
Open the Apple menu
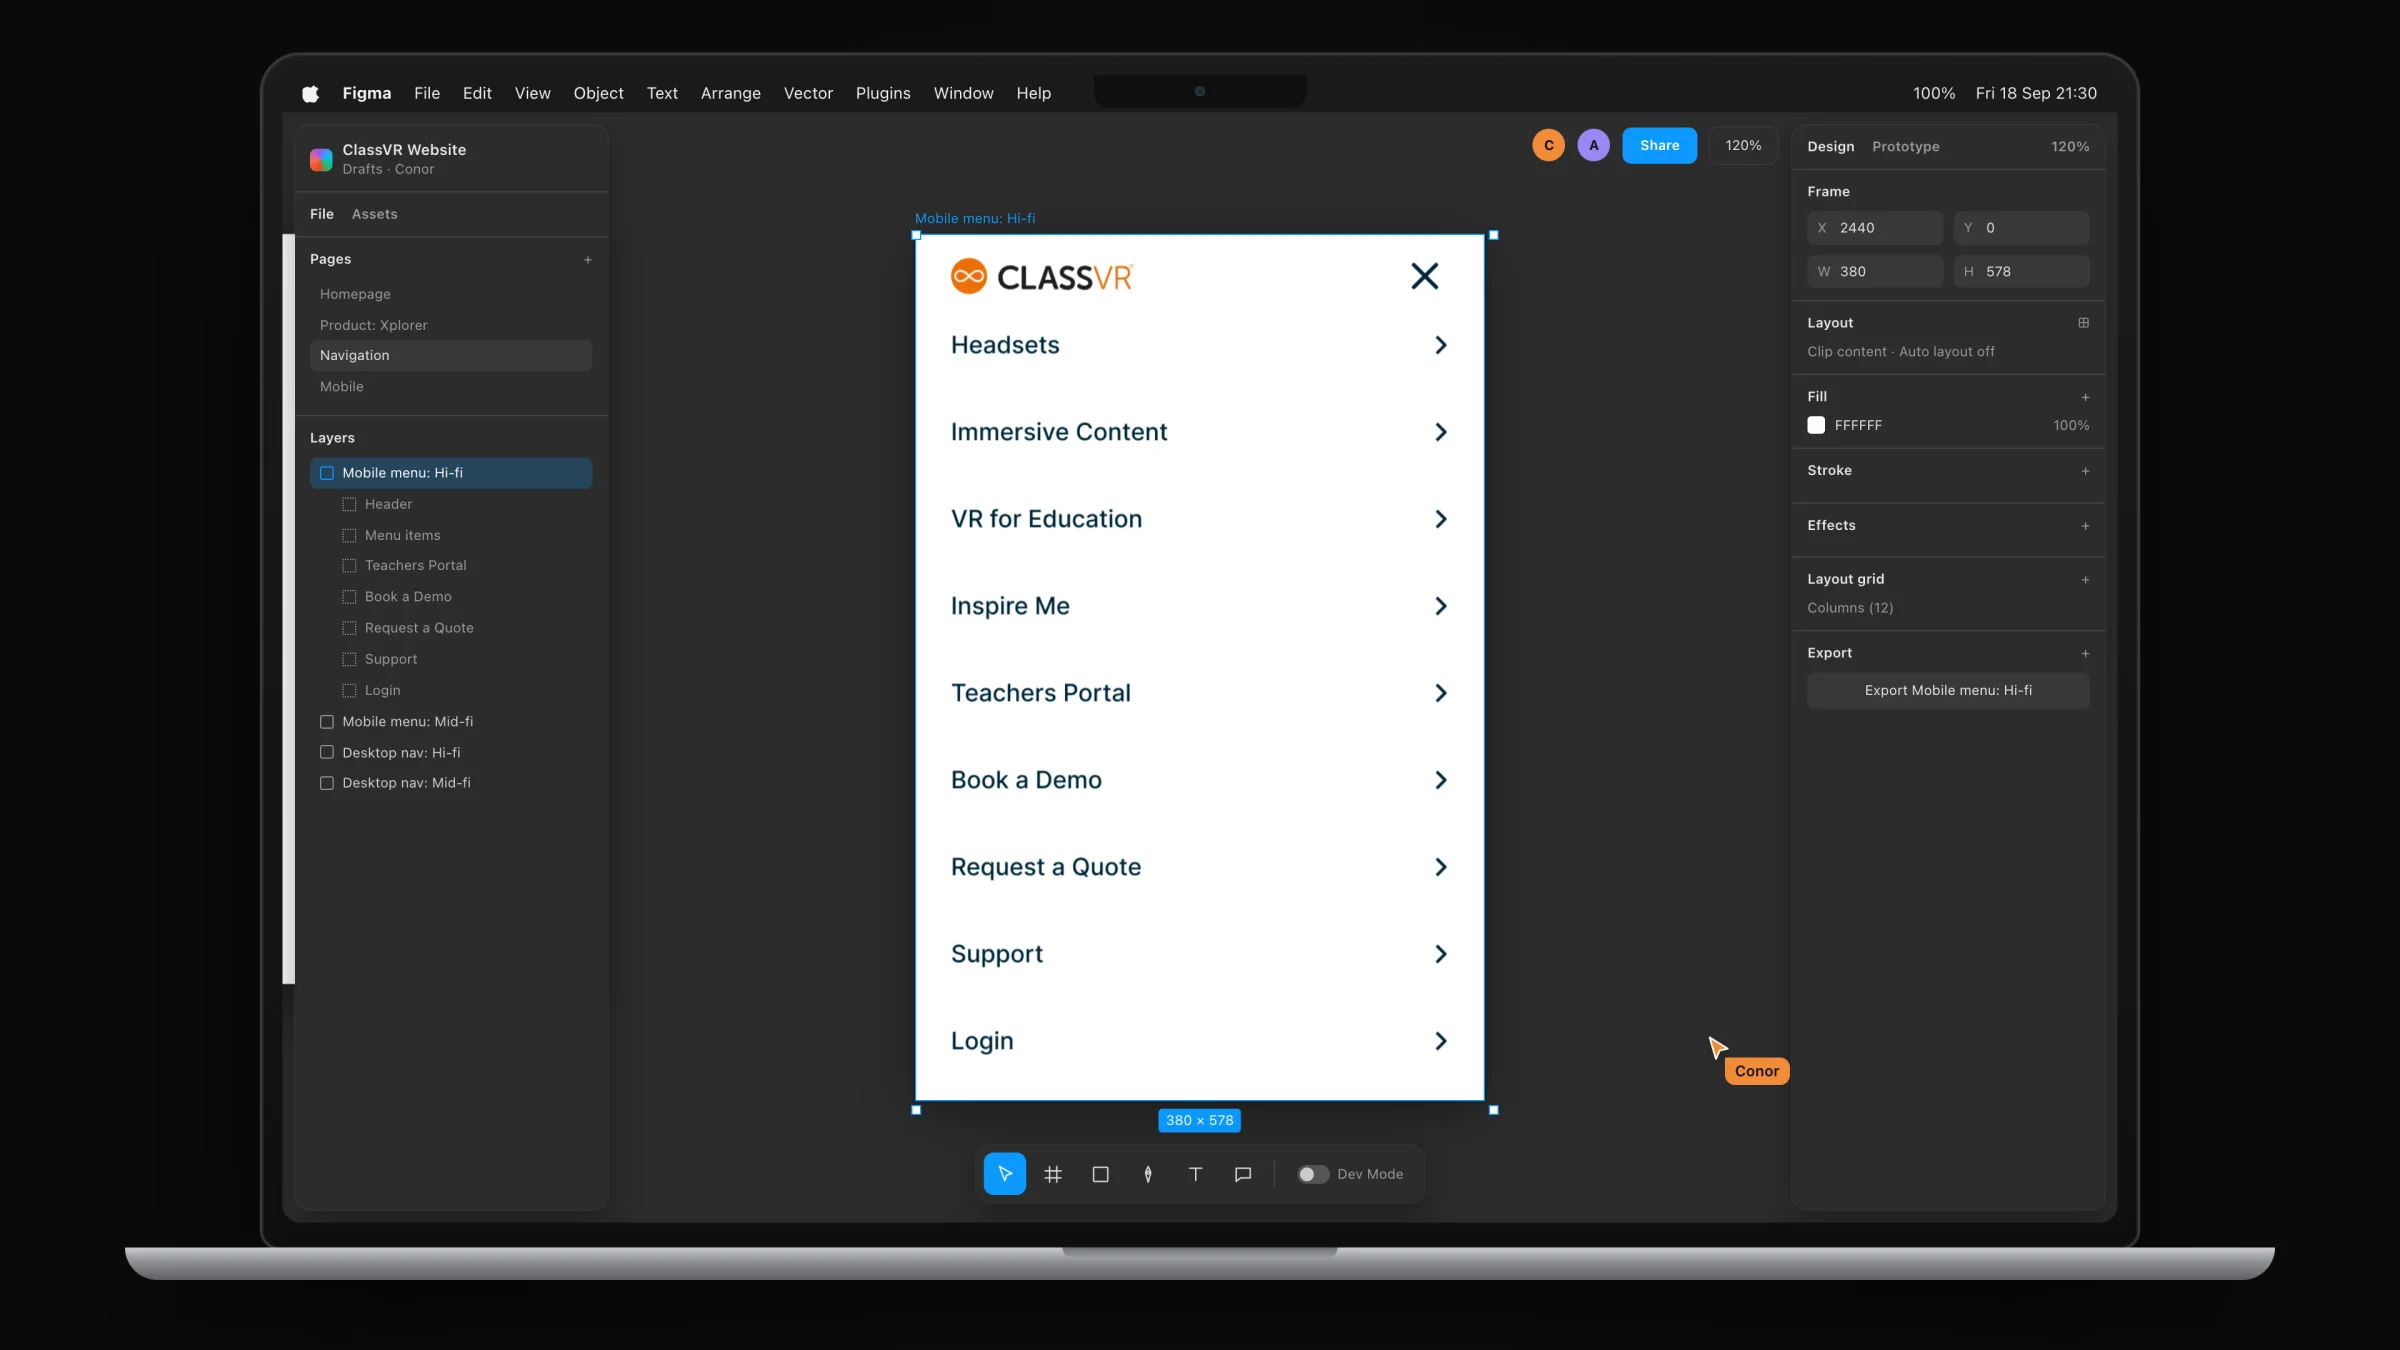click(311, 93)
